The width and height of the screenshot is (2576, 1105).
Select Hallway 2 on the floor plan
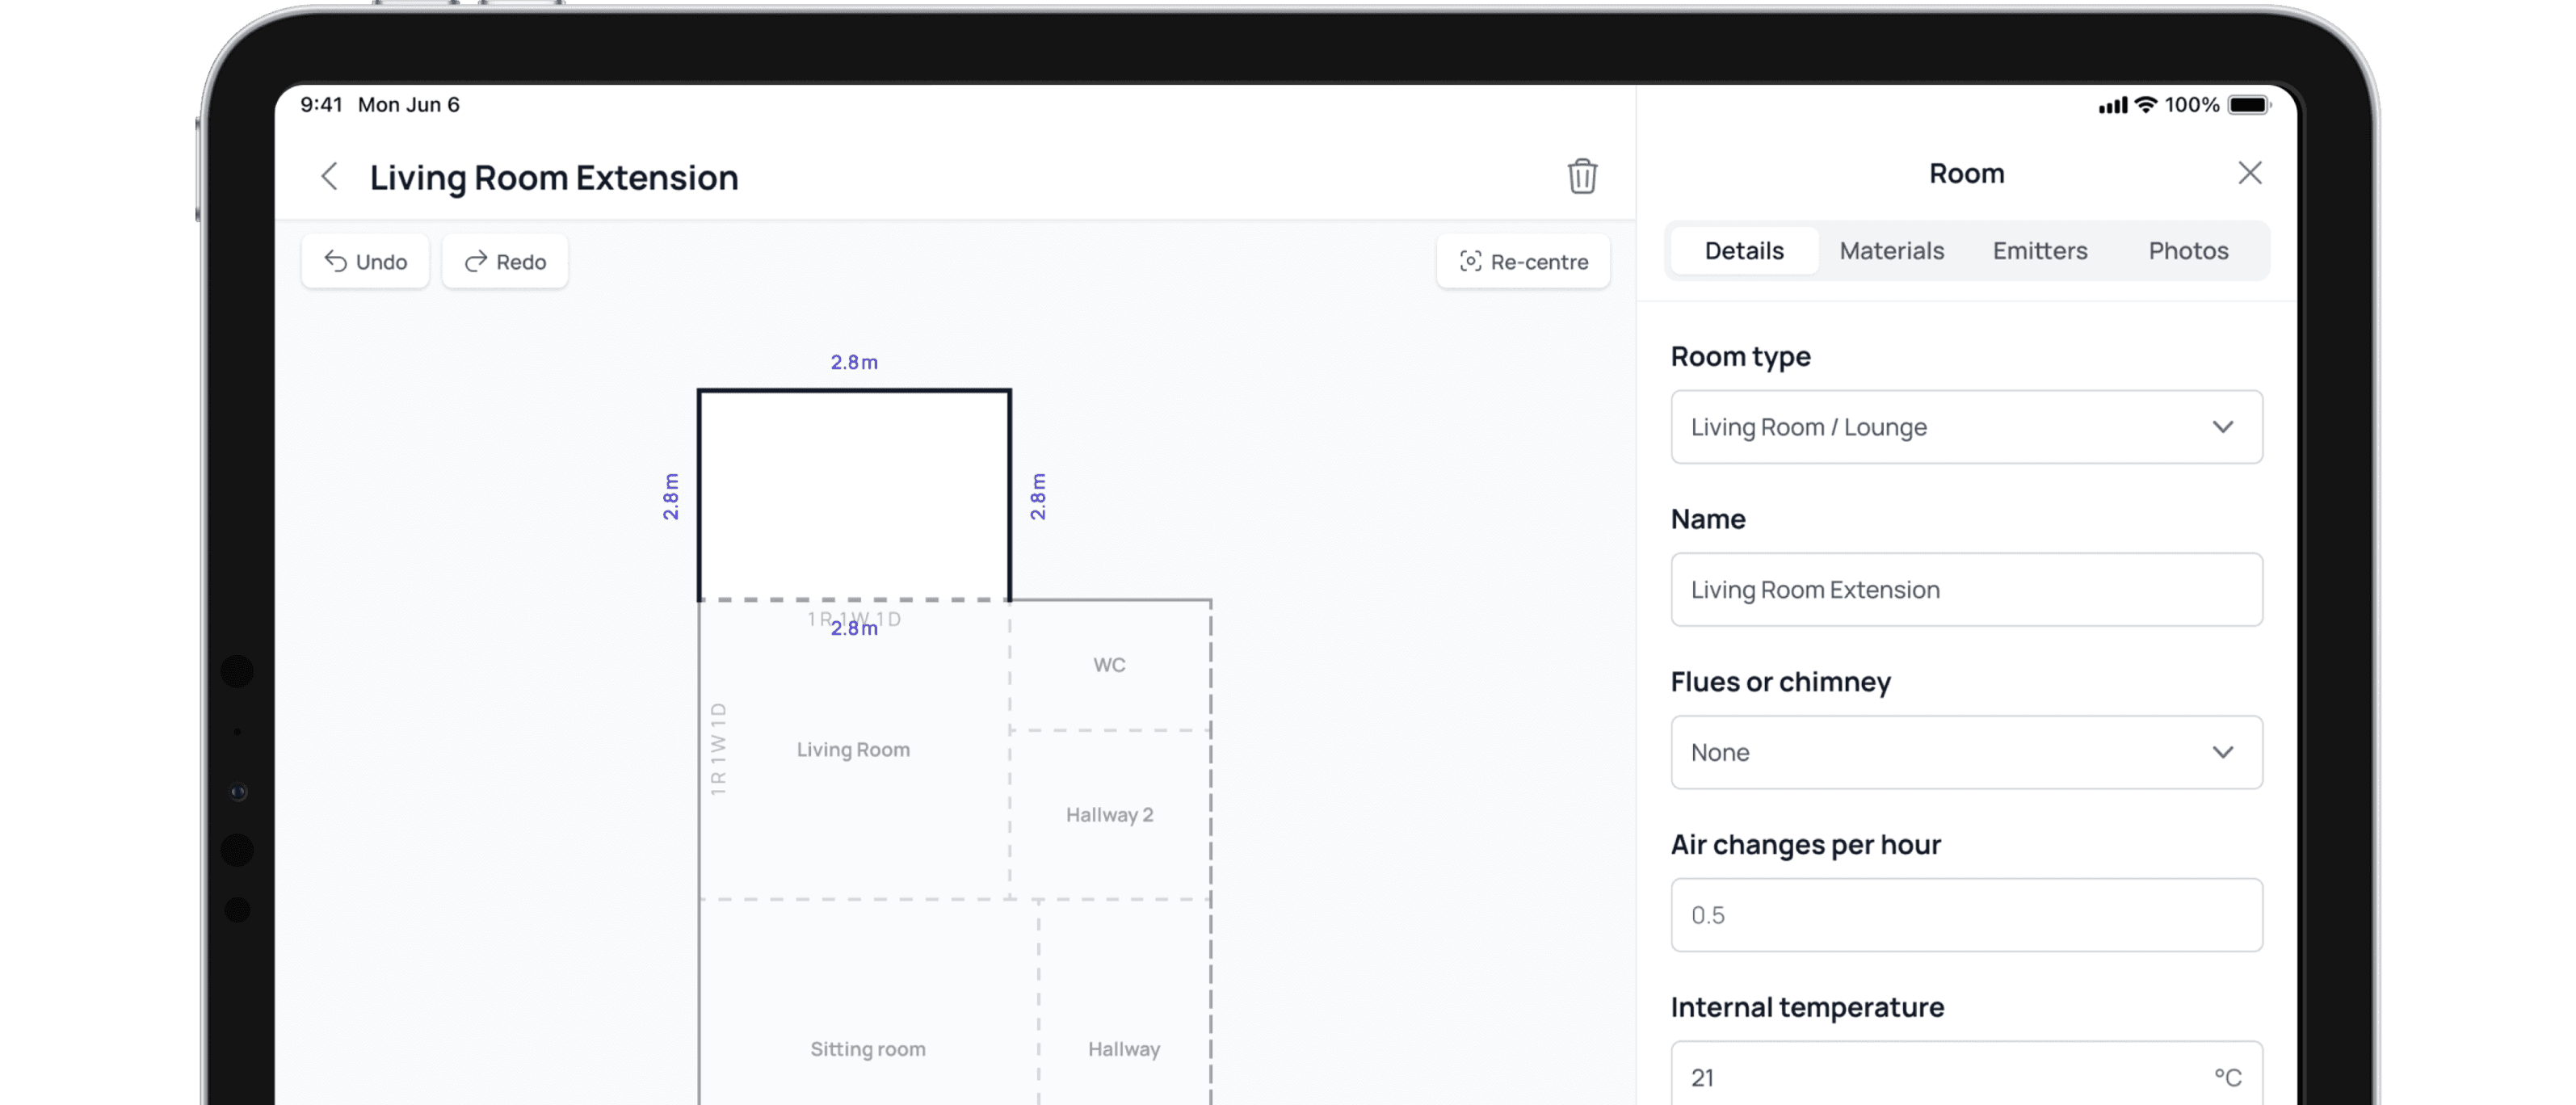[1109, 815]
